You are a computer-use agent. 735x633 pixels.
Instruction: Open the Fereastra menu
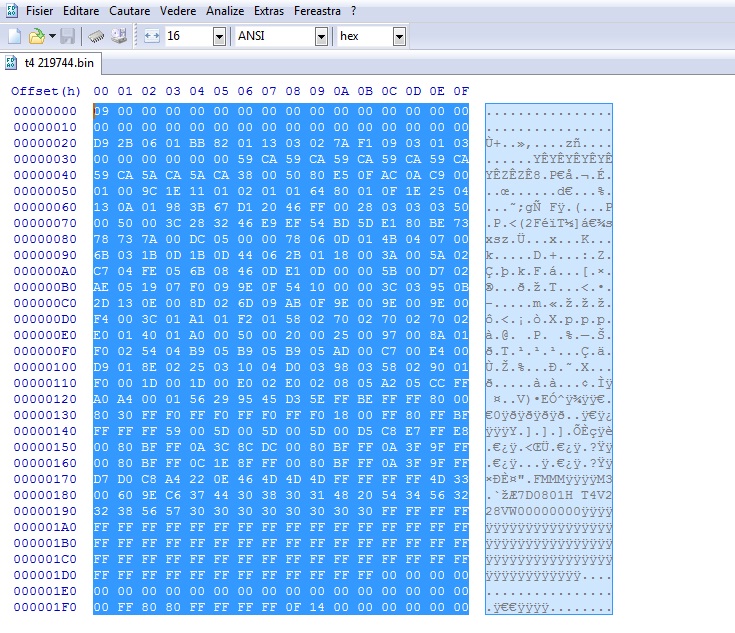(x=317, y=11)
